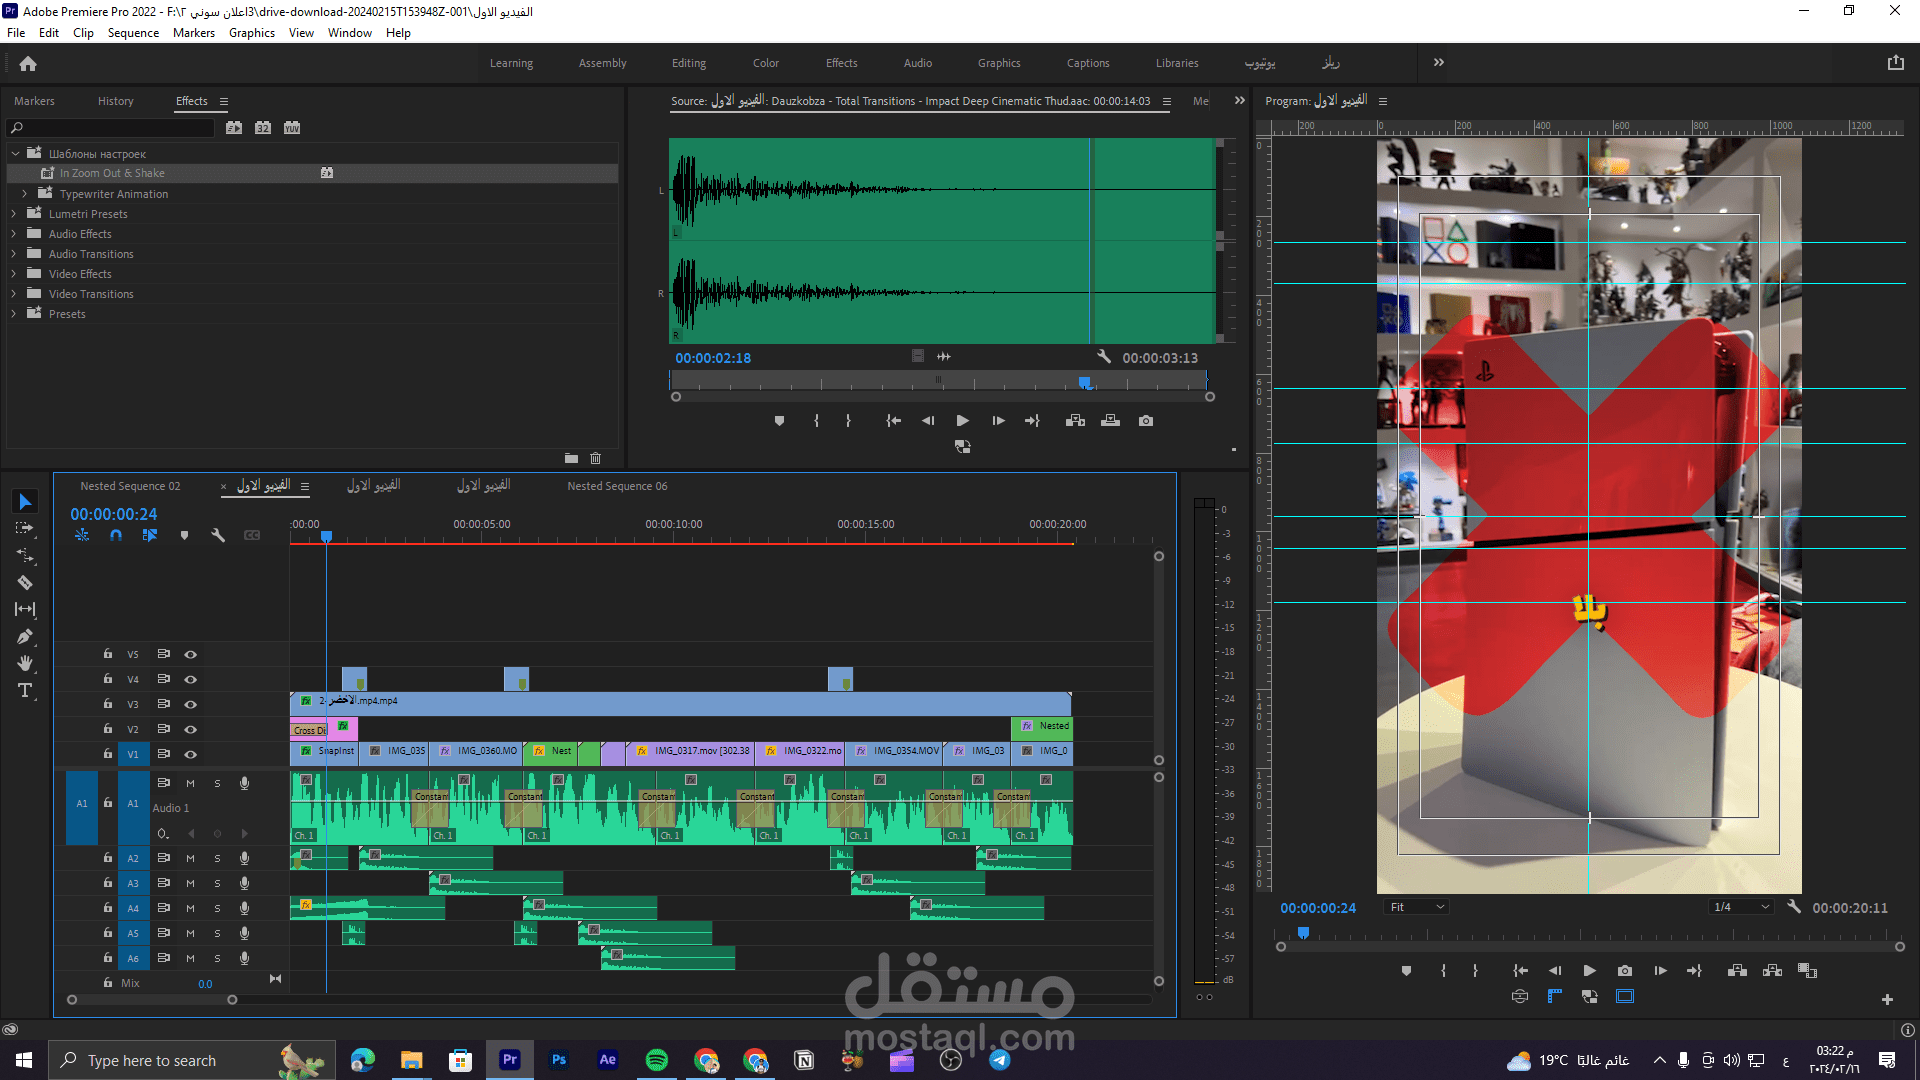This screenshot has width=1920, height=1080.
Task: Mute audio track A2
Action: click(190, 858)
